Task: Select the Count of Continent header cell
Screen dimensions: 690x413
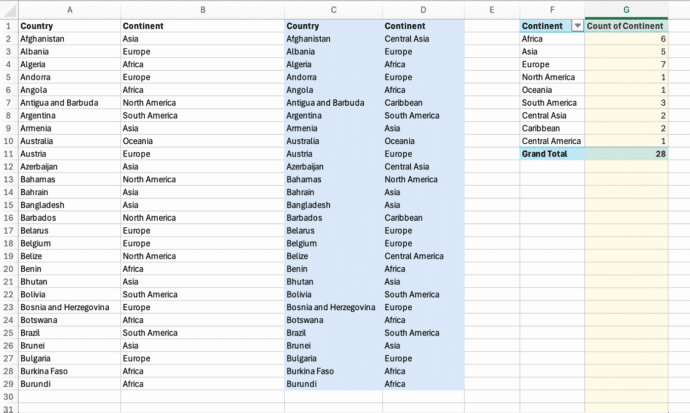Action: (x=626, y=25)
